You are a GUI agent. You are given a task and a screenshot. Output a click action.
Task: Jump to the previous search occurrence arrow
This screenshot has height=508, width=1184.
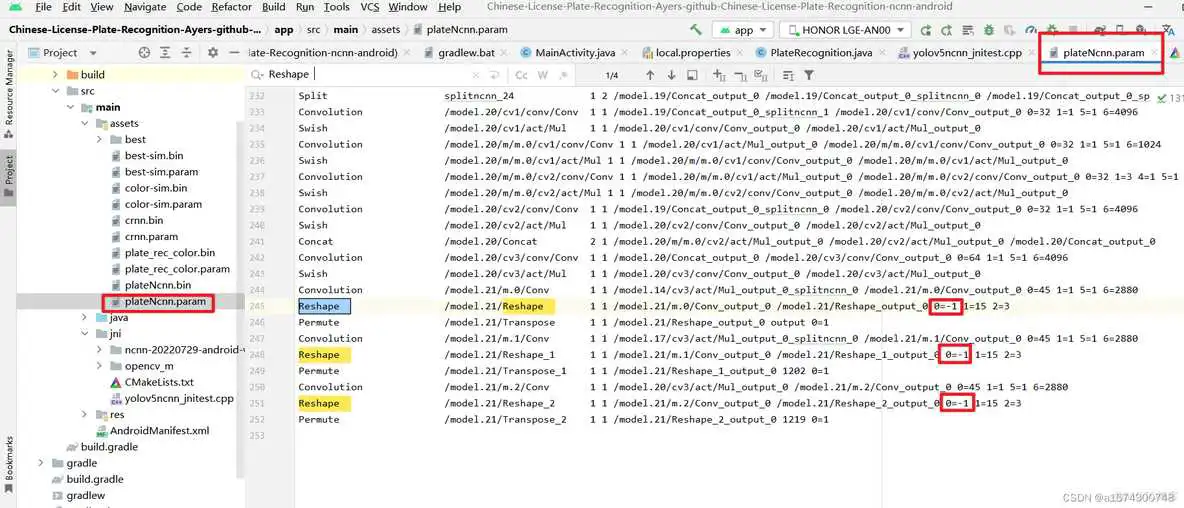click(x=650, y=75)
